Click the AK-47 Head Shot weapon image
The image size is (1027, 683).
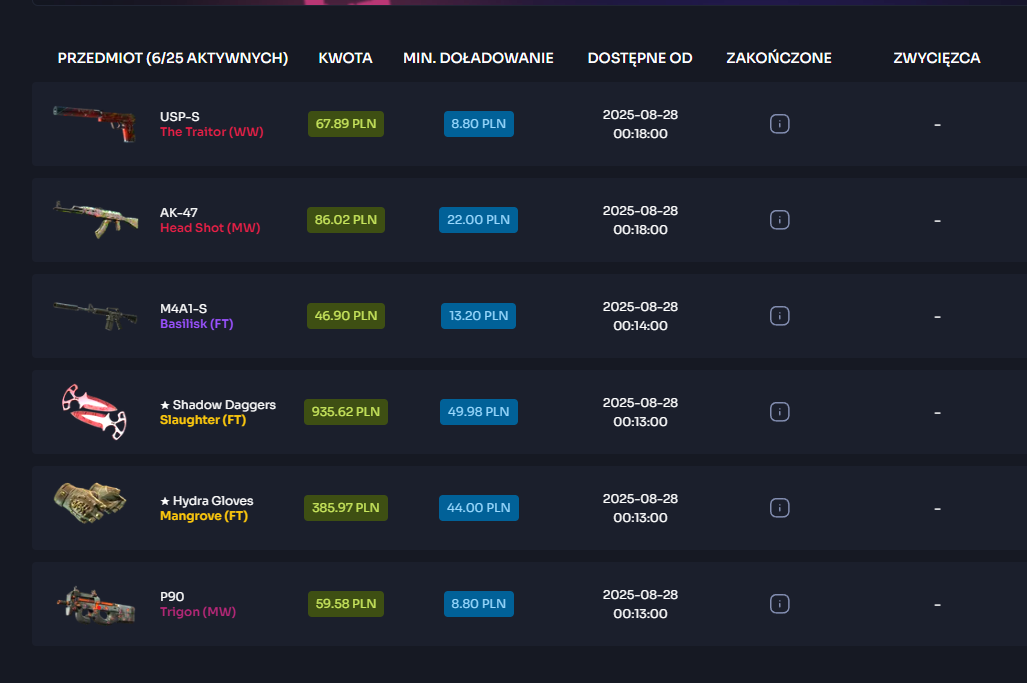[96, 219]
